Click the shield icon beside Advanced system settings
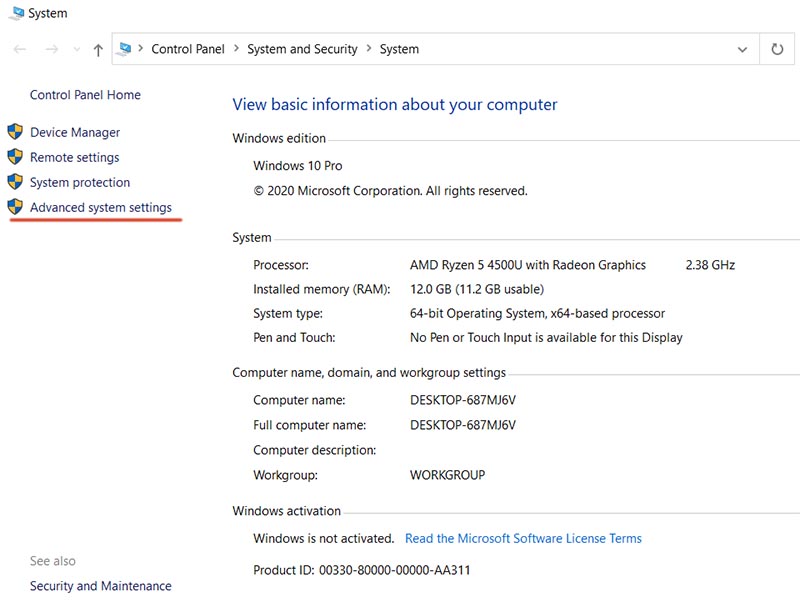The width and height of the screenshot is (800, 607). click(15, 207)
